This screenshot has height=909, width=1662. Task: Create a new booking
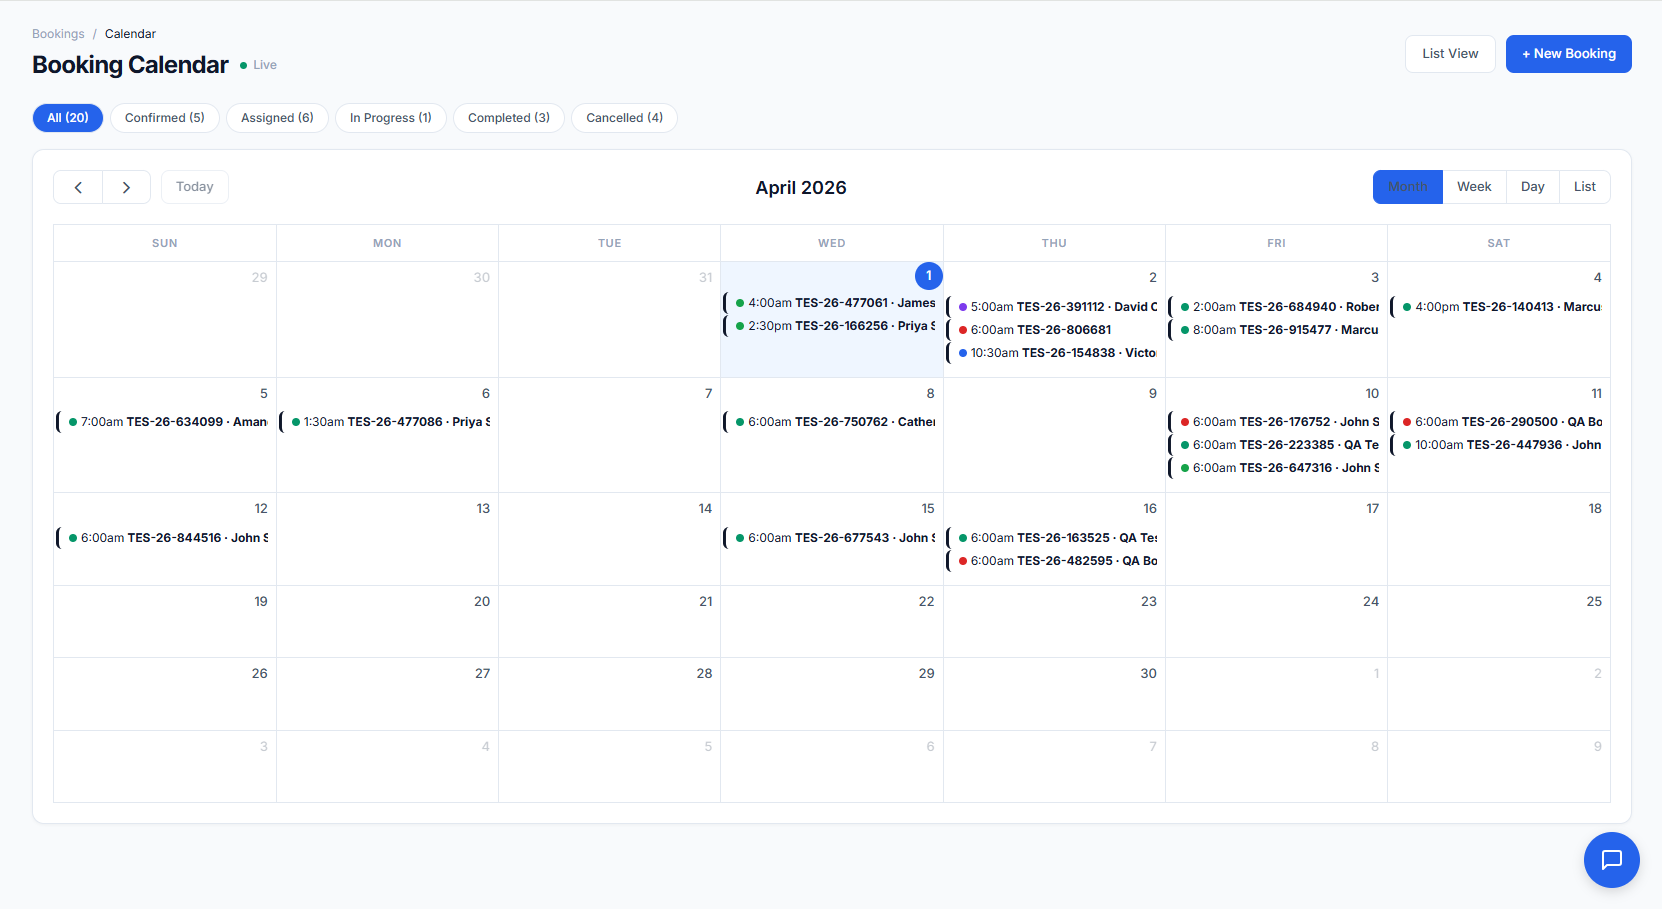1568,53
